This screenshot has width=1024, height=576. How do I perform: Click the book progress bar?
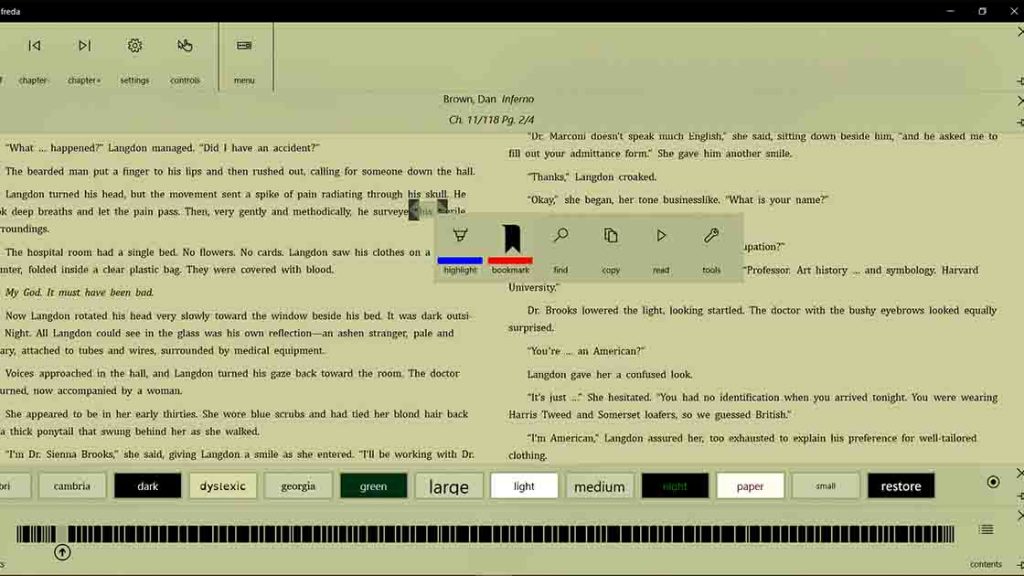(x=485, y=534)
